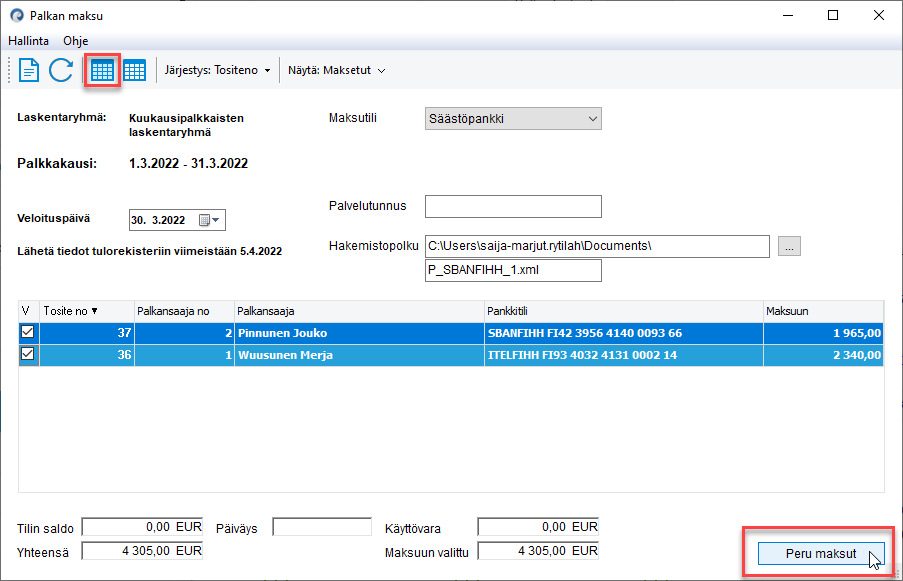Click the Palkansaaja no cell of Wuusunen Merja

click(184, 355)
